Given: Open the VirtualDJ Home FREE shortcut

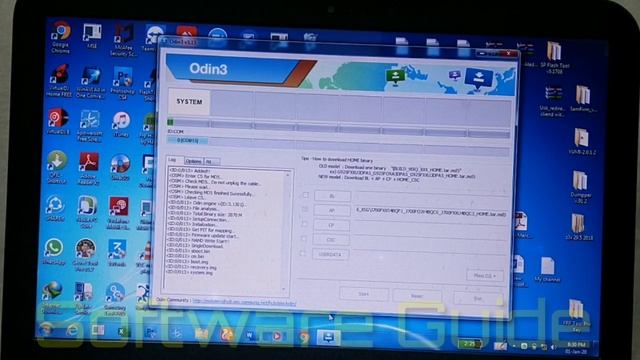Looking at the screenshot, I should (x=60, y=81).
